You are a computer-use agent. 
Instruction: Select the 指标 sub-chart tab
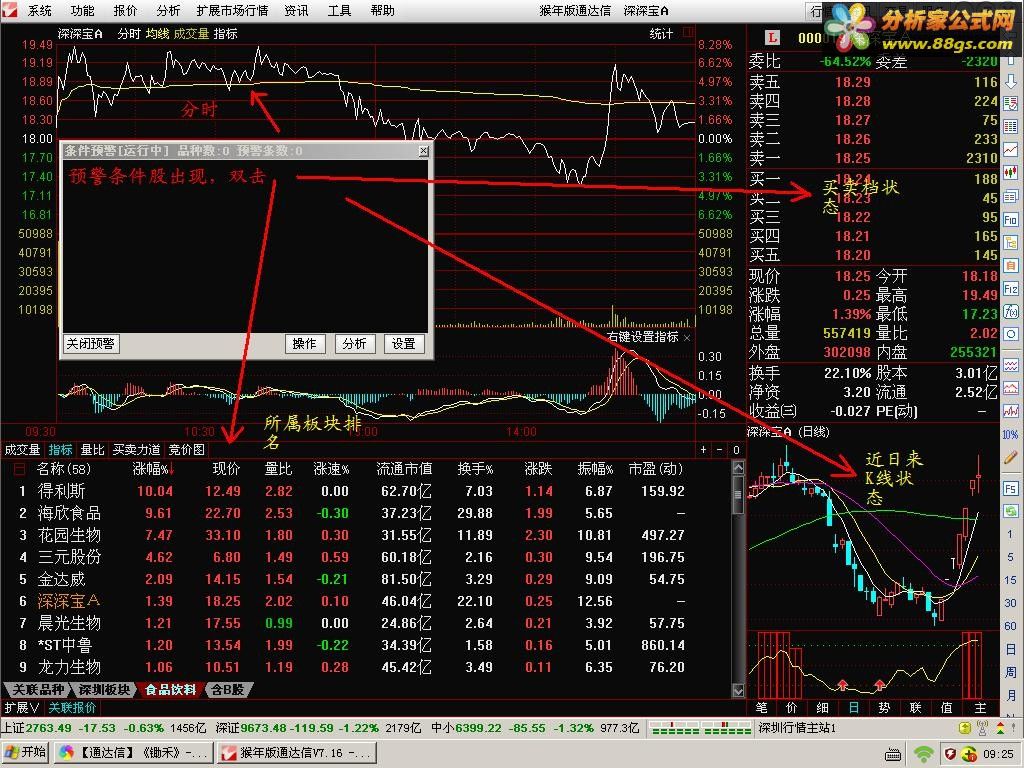click(x=61, y=449)
